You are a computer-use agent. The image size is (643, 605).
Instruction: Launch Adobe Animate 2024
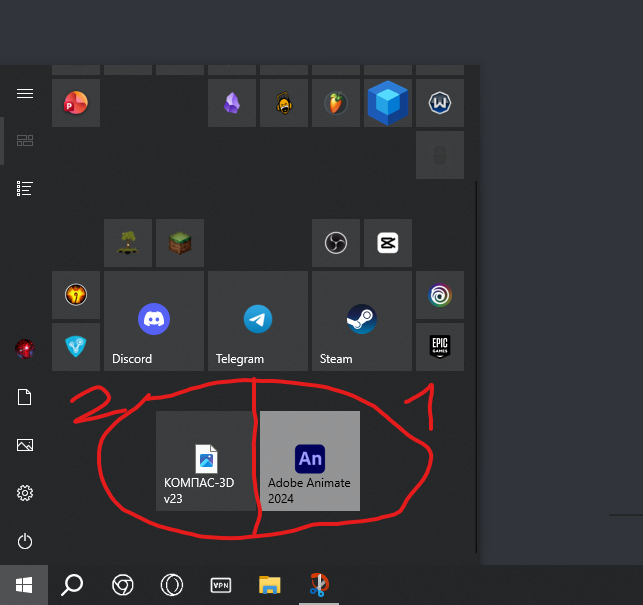click(x=309, y=461)
